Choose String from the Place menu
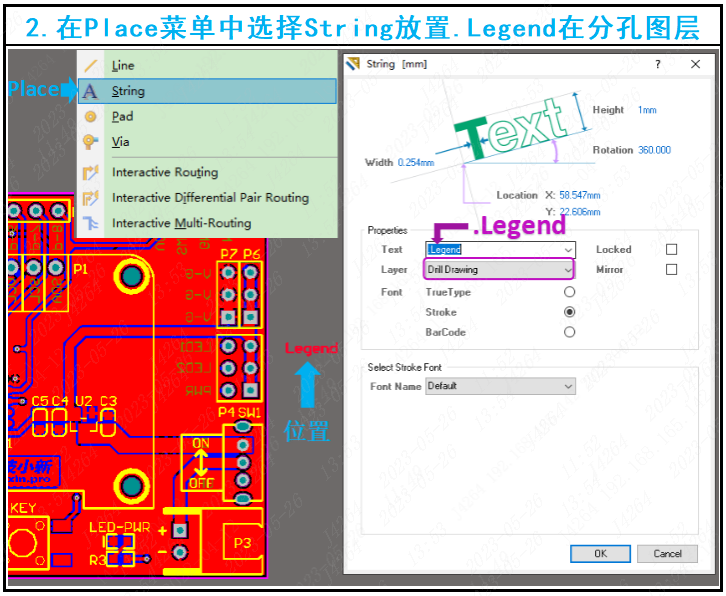The width and height of the screenshot is (726, 596). tap(128, 91)
